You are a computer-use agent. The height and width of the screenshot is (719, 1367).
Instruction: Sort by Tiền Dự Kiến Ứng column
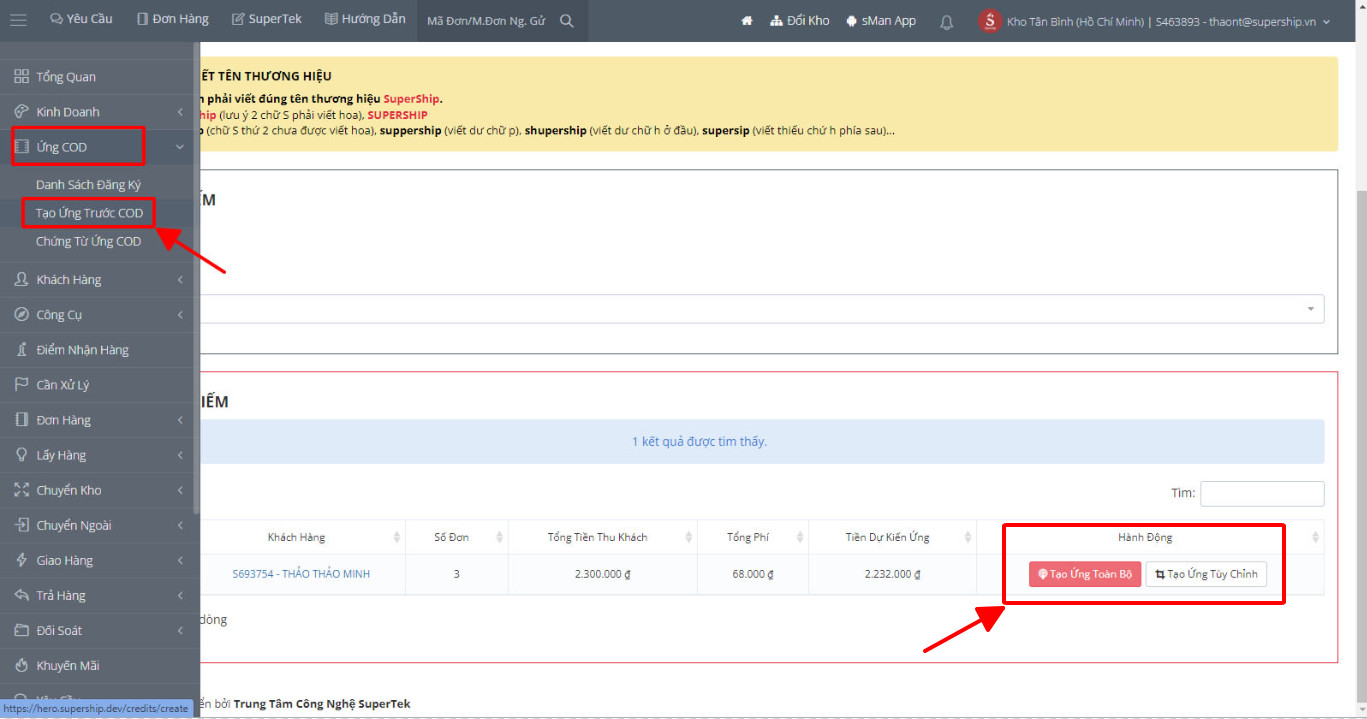click(x=892, y=537)
